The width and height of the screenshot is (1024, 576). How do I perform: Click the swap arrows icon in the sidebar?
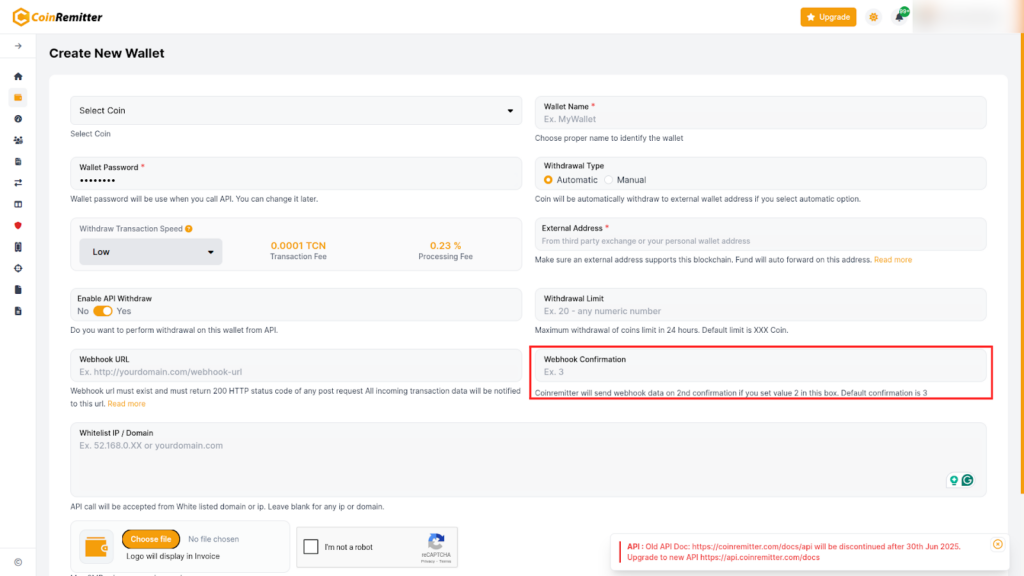[x=18, y=183]
